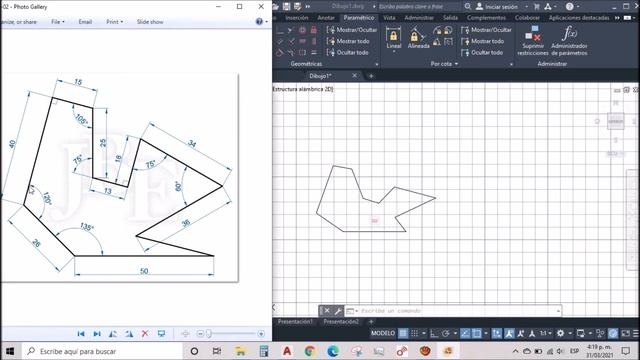Select Paramétrico ribbon tab
This screenshot has height=360, width=640.
[359, 18]
